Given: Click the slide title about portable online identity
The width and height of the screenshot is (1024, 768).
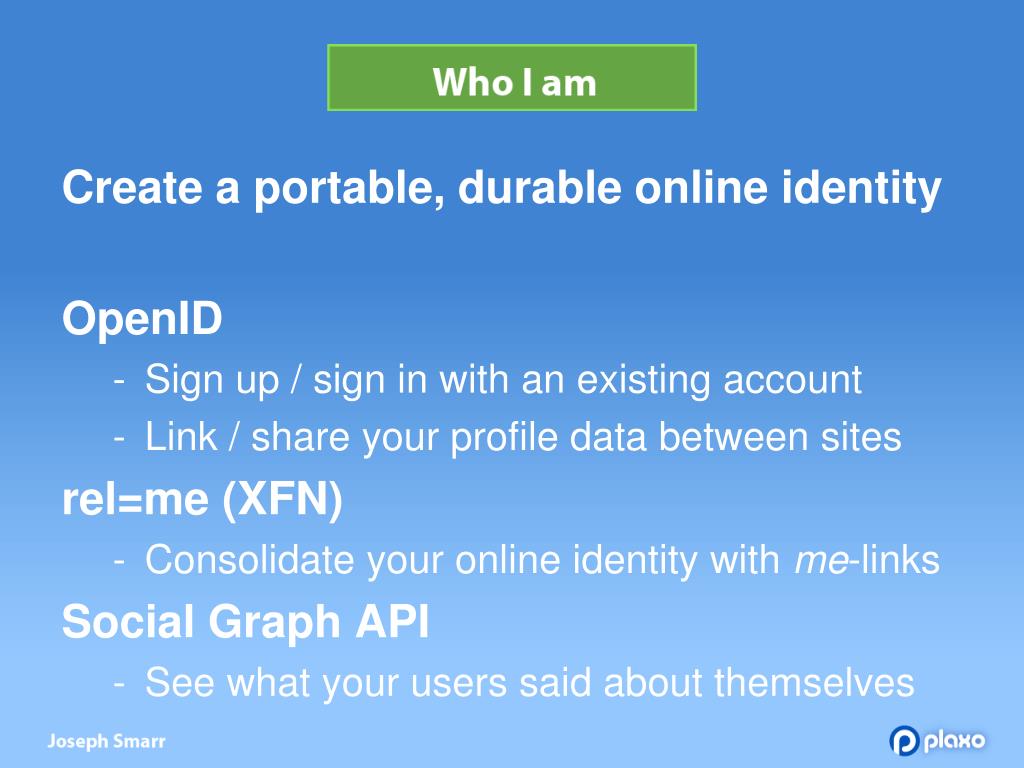Looking at the screenshot, I should [x=502, y=188].
